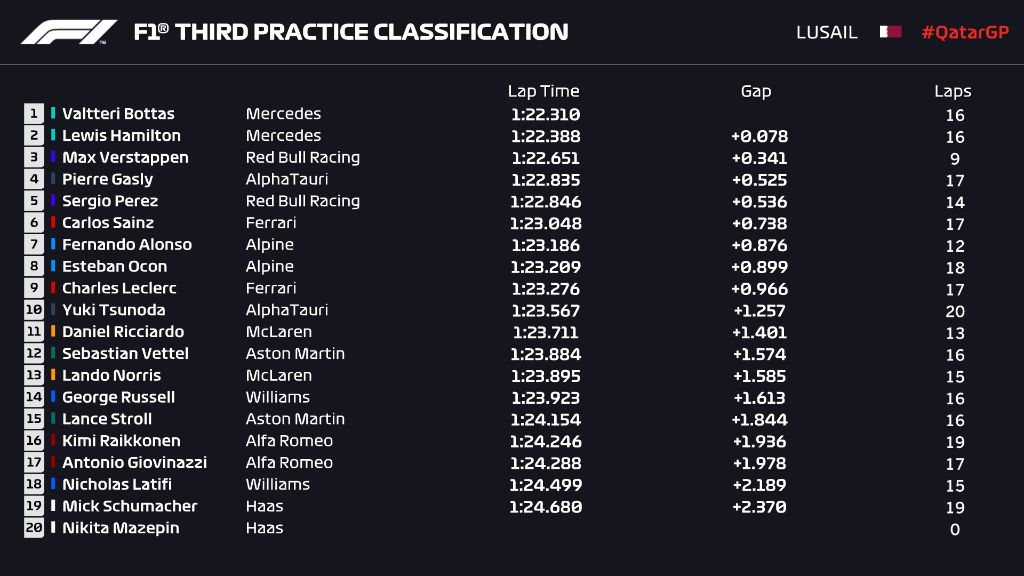The image size is (1024, 576).
Task: Click the Gap column header
Action: (x=756, y=91)
